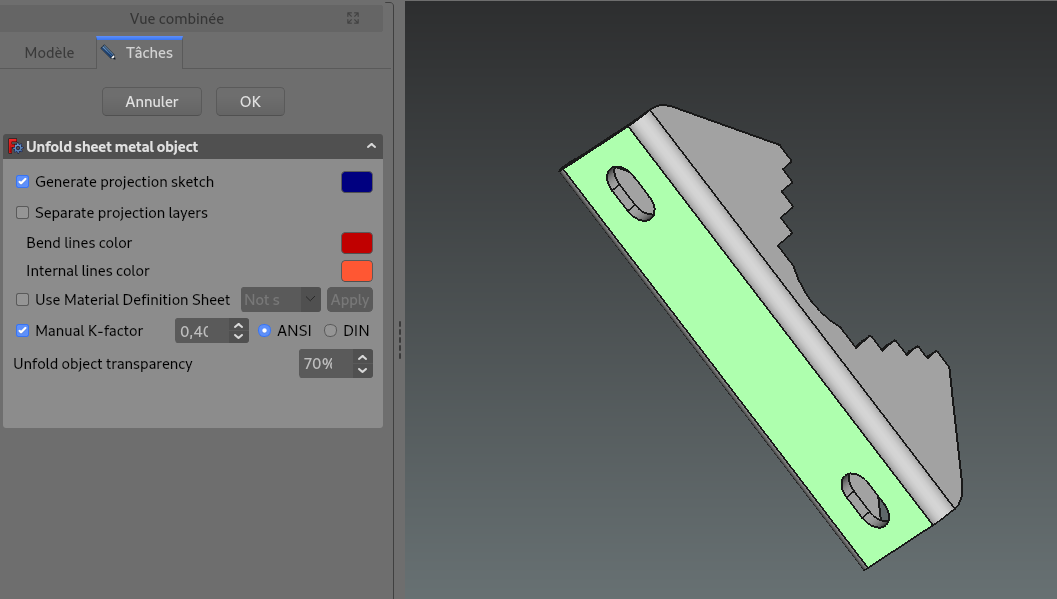The height and width of the screenshot is (599, 1057).
Task: Click the undock icon in Vue combinée title bar
Action: pos(353,18)
